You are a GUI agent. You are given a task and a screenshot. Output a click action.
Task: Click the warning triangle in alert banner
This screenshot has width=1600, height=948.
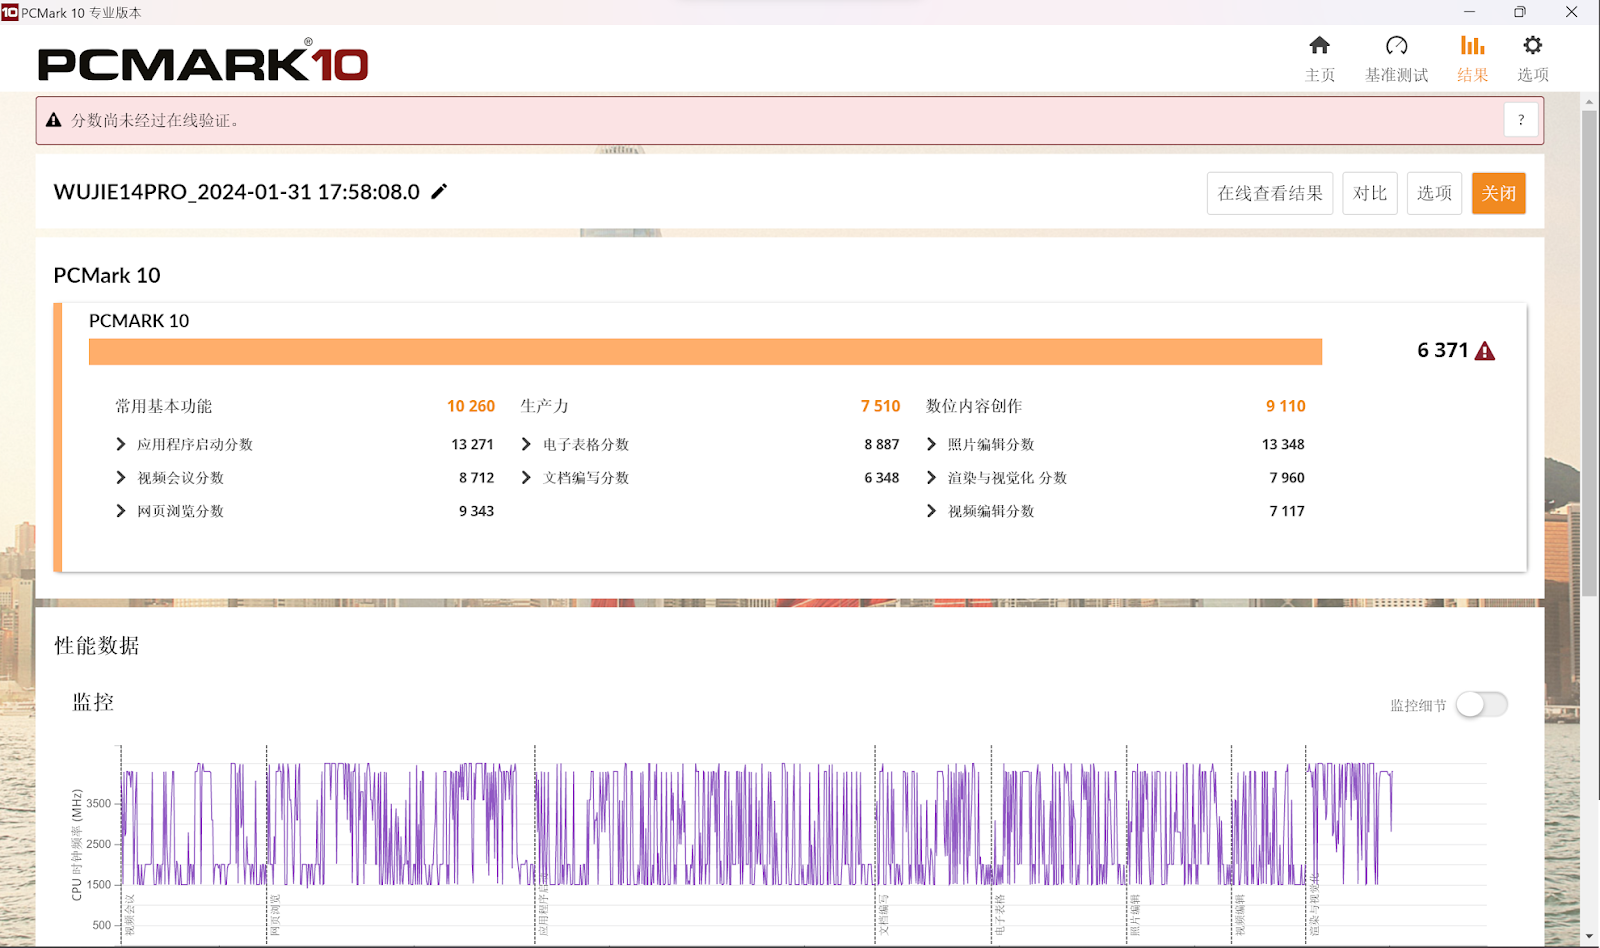click(x=54, y=120)
